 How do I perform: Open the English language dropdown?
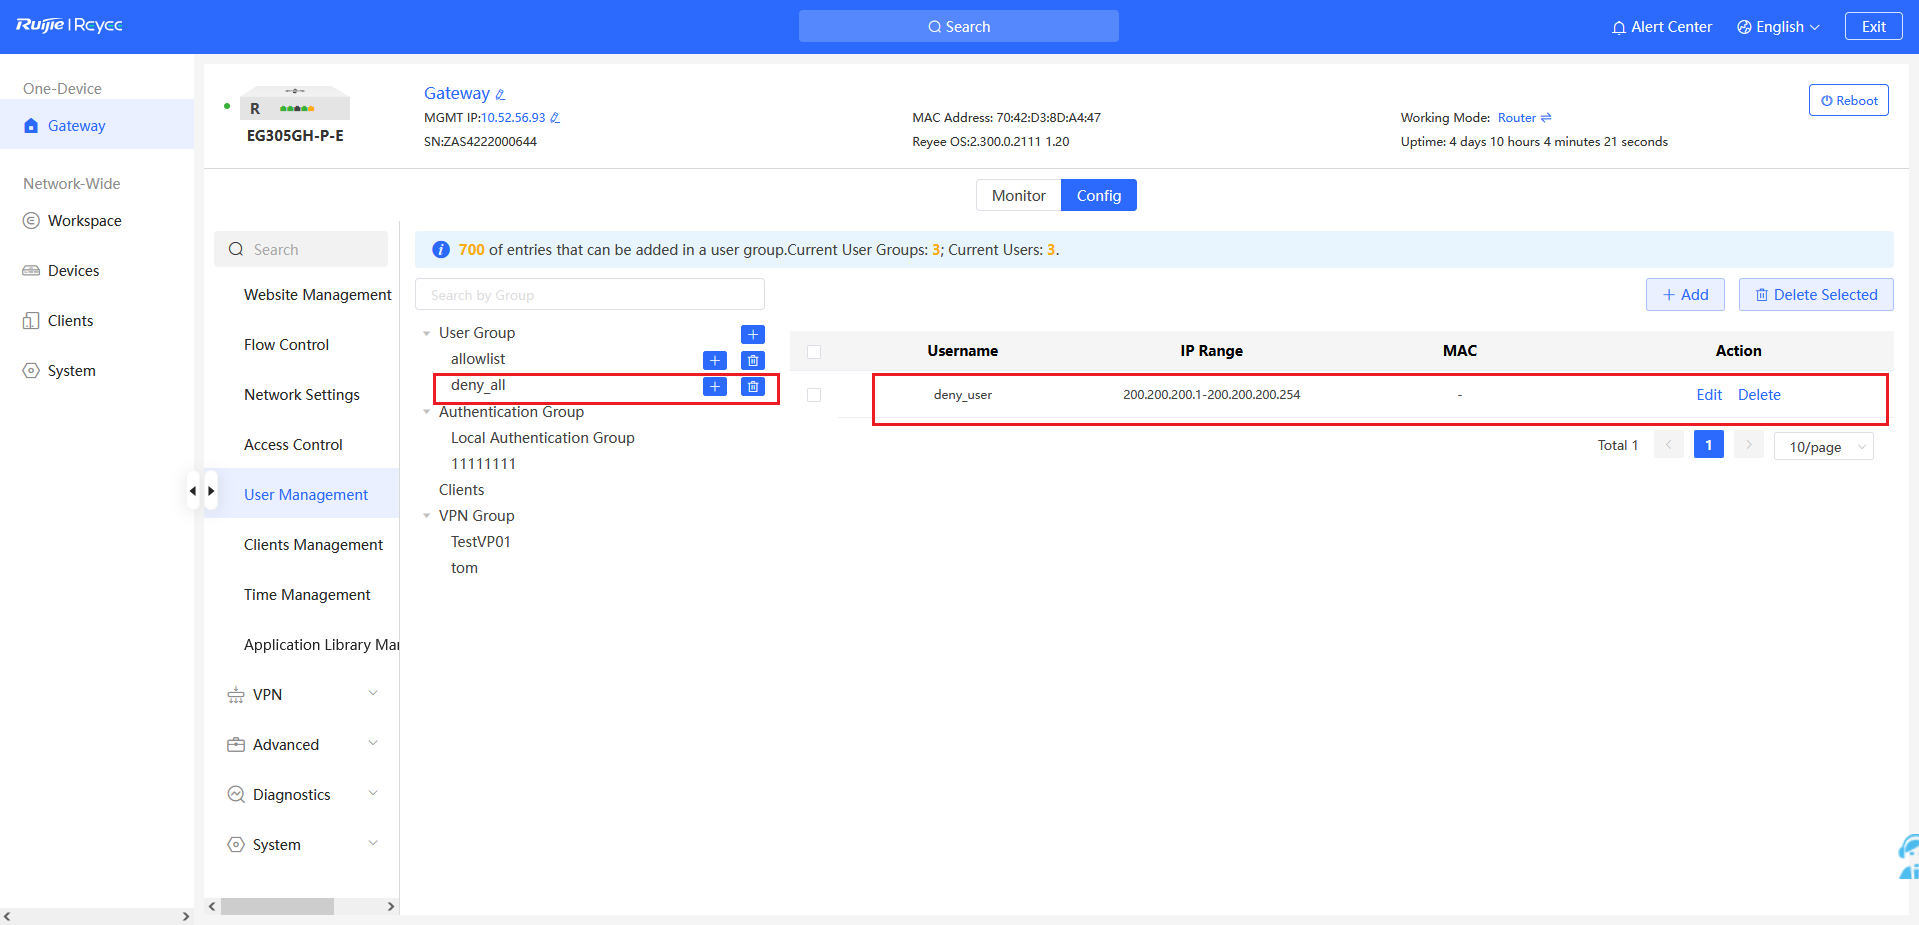(1778, 27)
